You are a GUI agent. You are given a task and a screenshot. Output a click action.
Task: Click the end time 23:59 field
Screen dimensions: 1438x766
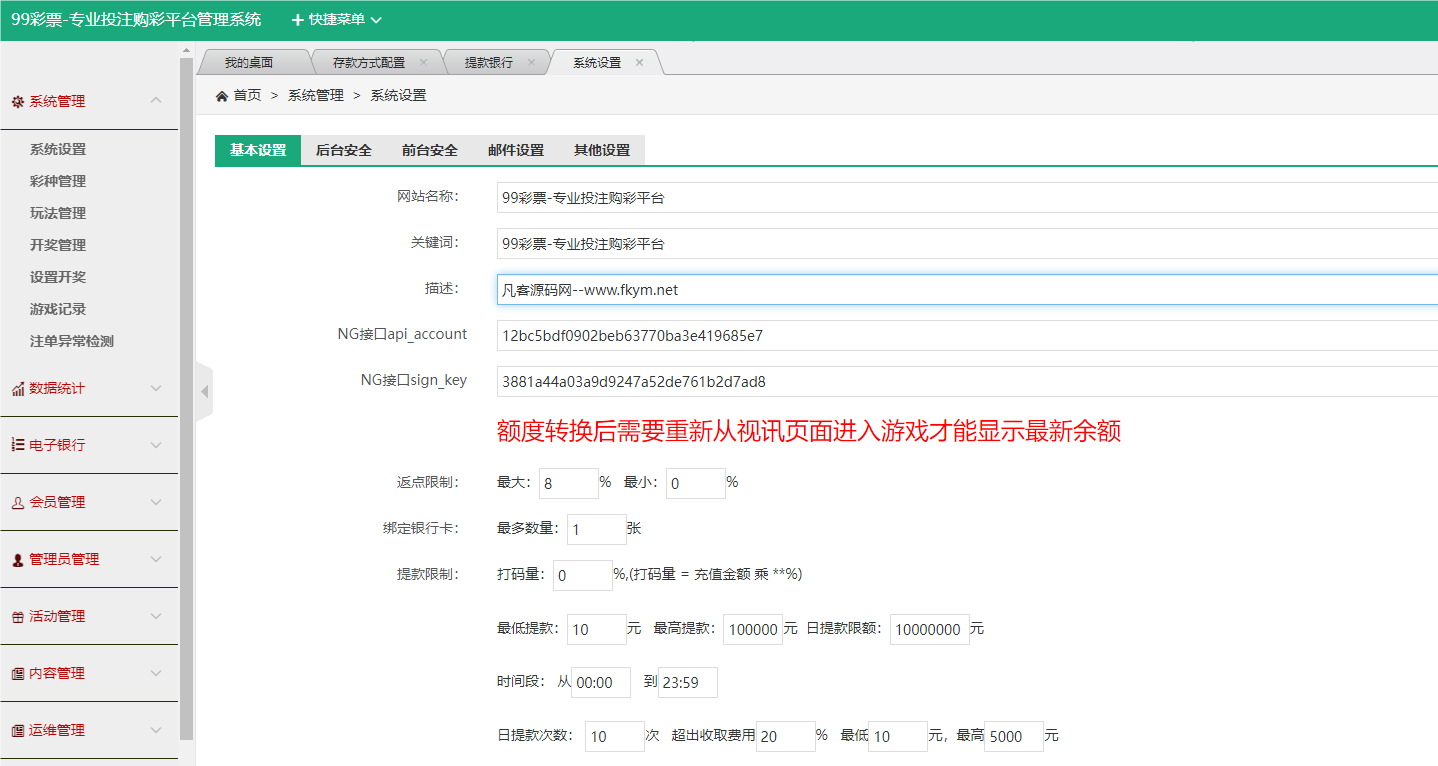688,683
